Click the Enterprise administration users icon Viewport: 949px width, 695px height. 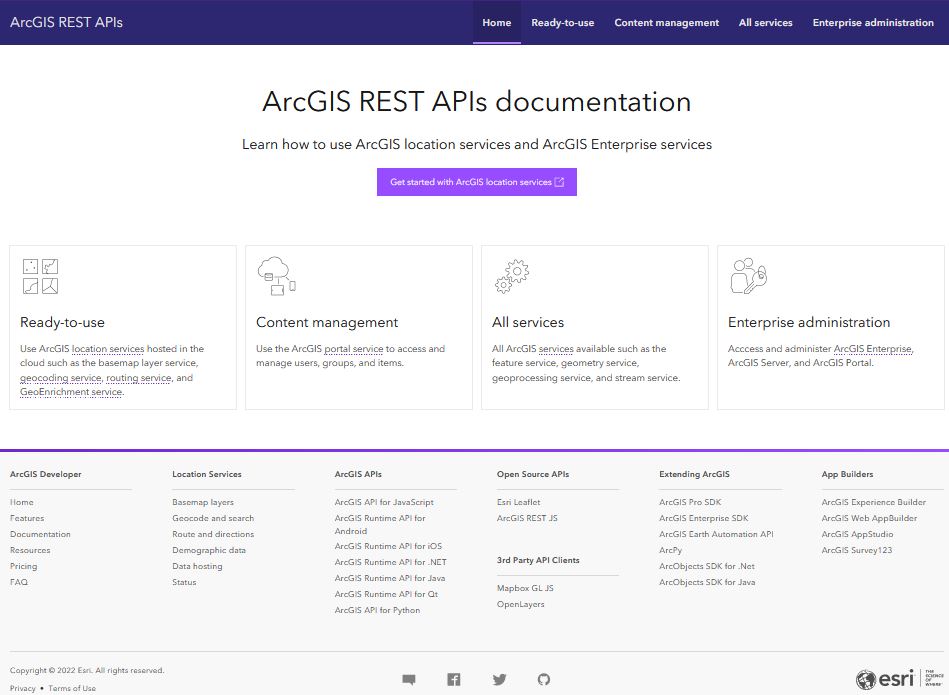(x=748, y=276)
